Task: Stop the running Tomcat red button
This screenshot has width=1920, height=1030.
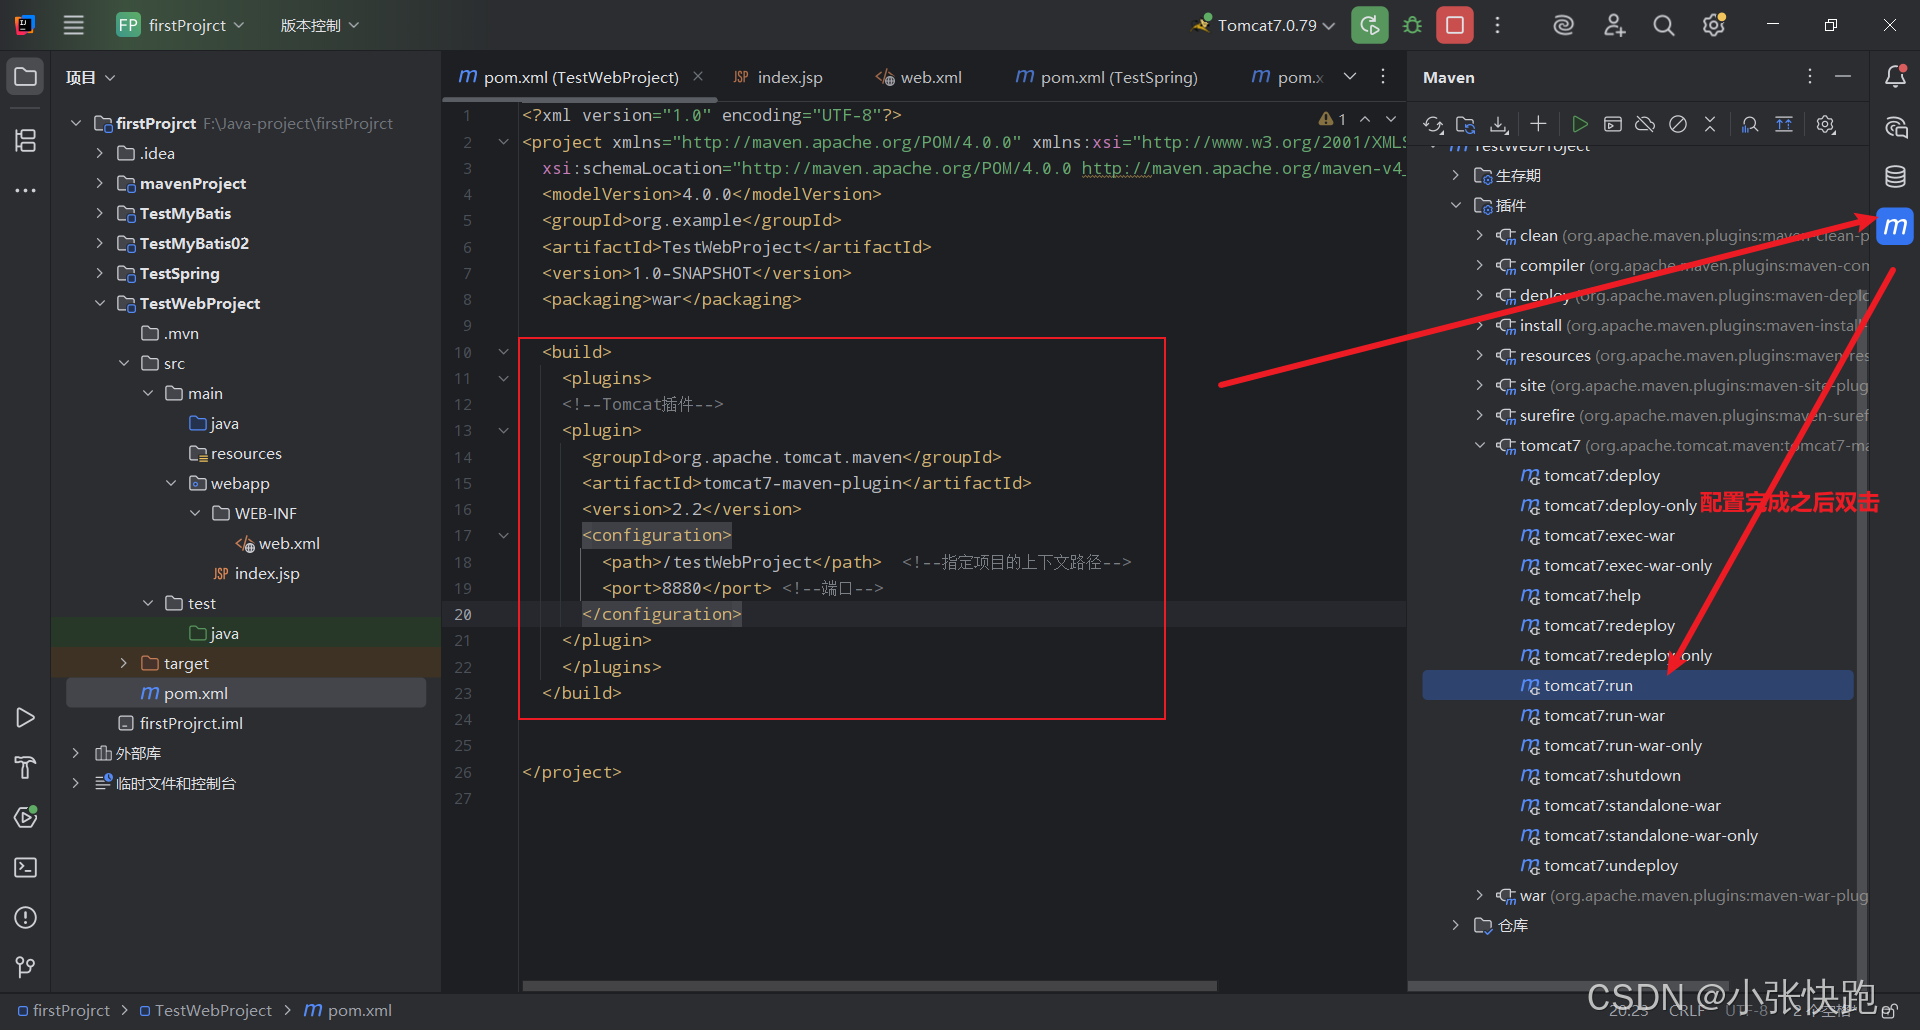Action: [x=1455, y=25]
